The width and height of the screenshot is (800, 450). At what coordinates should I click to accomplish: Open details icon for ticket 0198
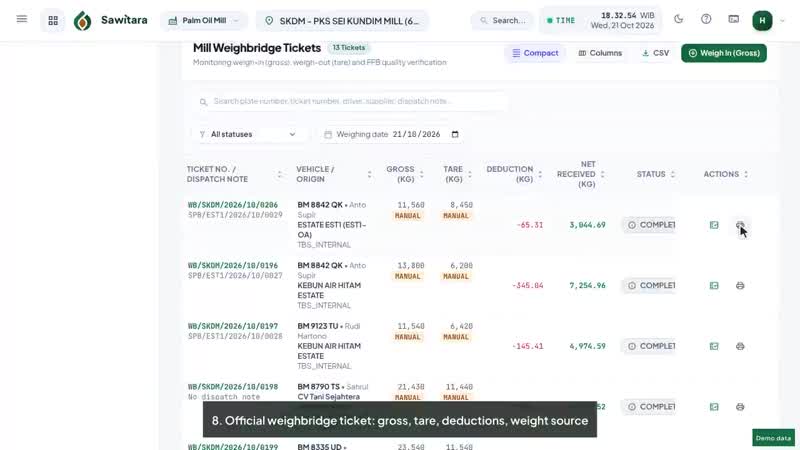click(714, 407)
